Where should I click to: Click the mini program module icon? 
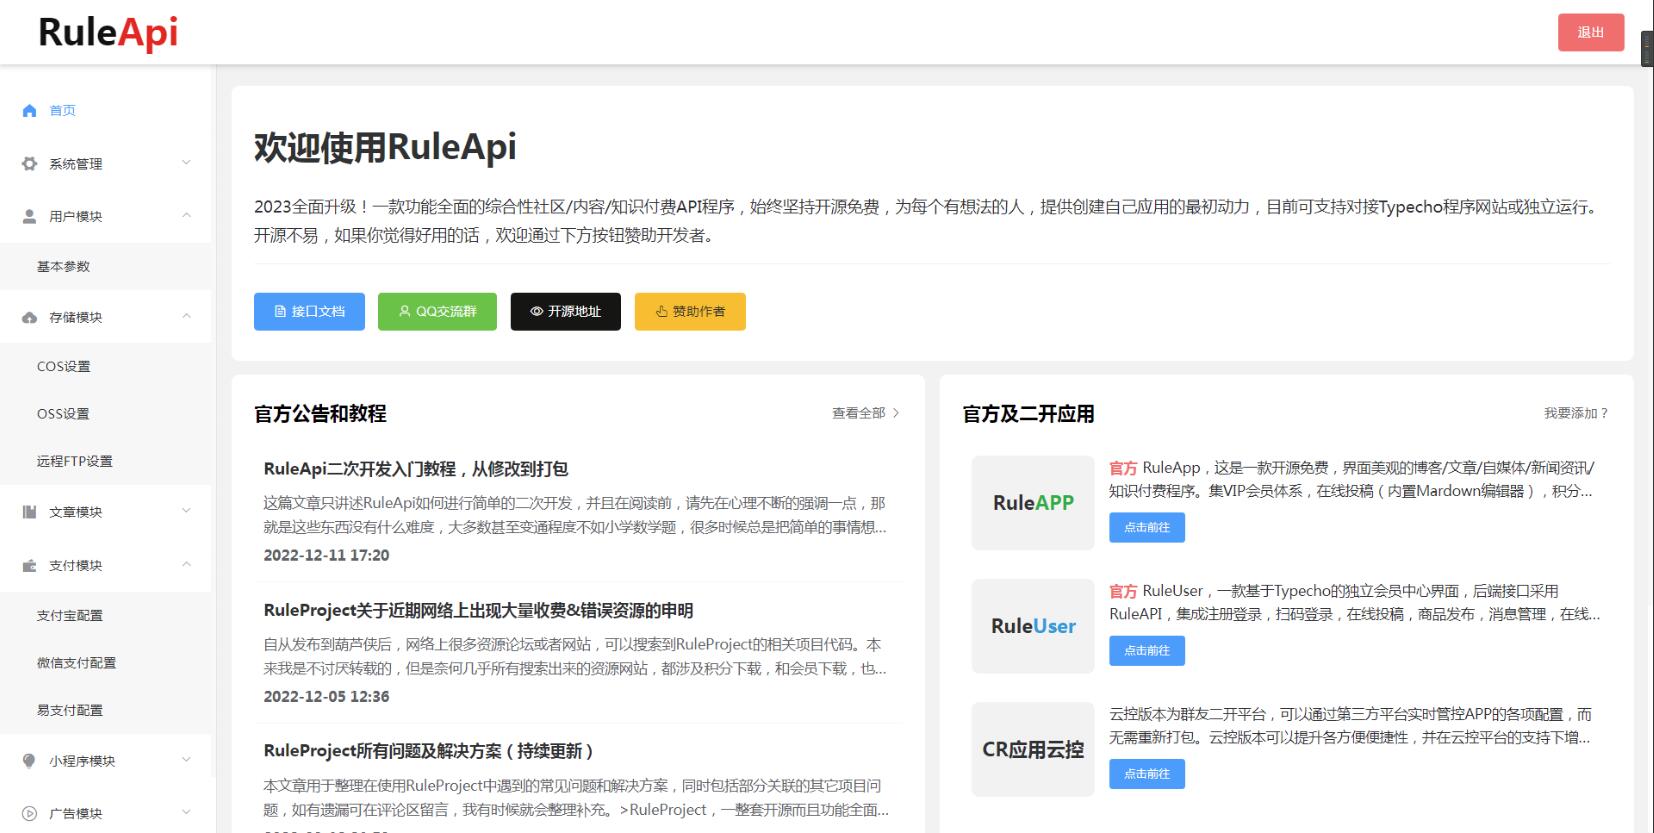pos(29,761)
